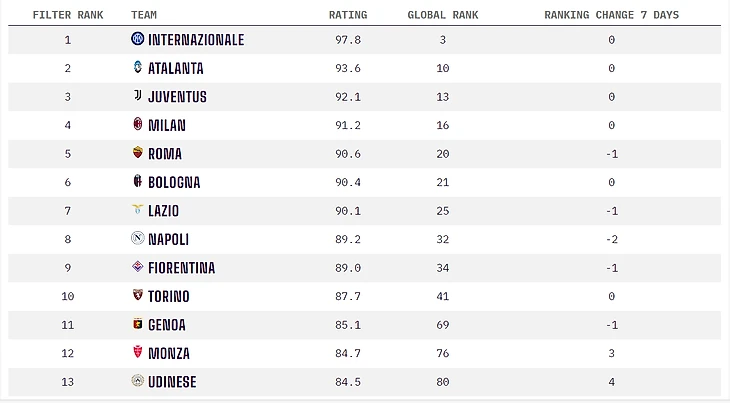Click the Filter Rank column header
730x403 pixels.
tap(68, 15)
